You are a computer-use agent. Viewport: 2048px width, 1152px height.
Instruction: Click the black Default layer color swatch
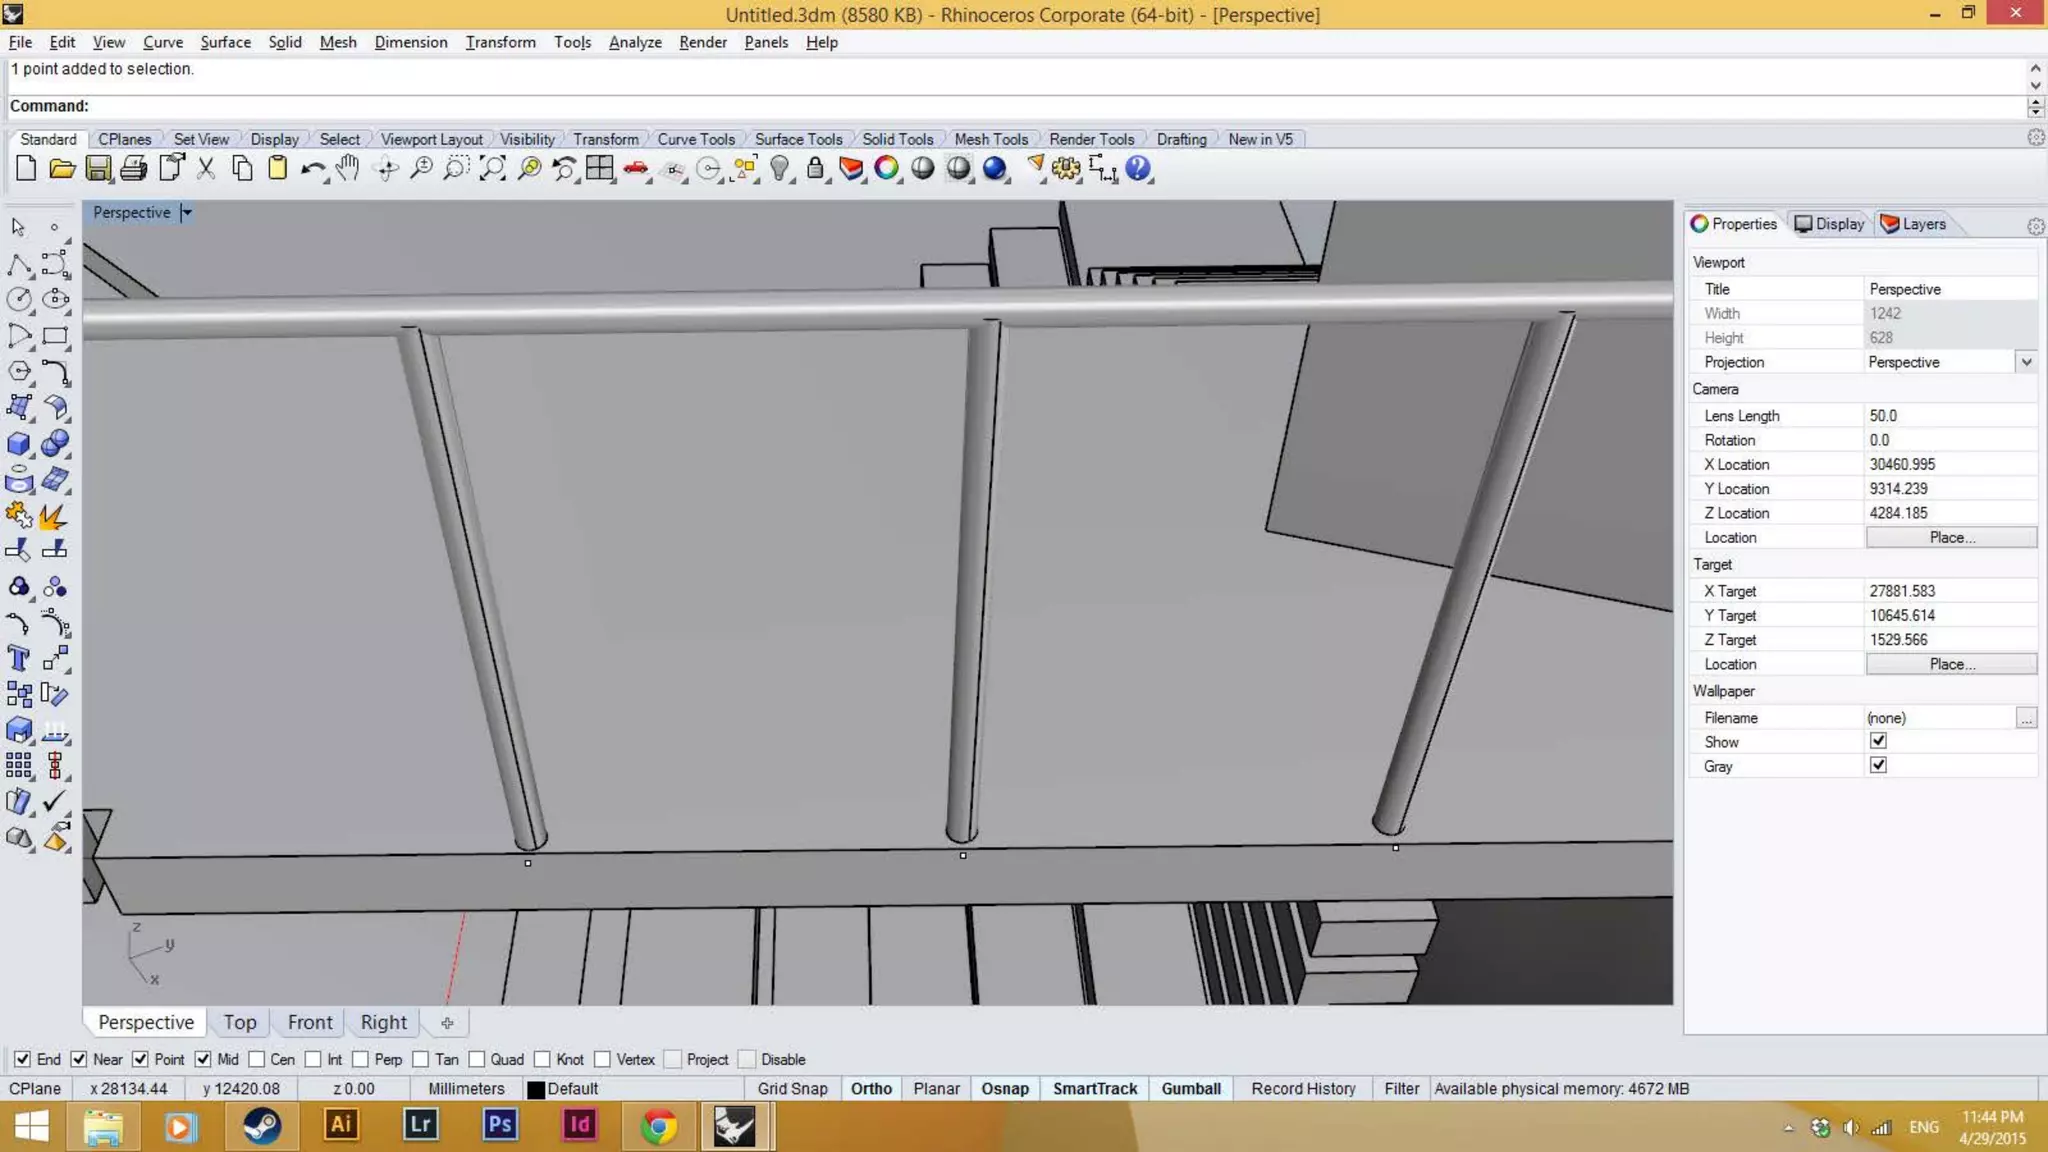point(536,1089)
